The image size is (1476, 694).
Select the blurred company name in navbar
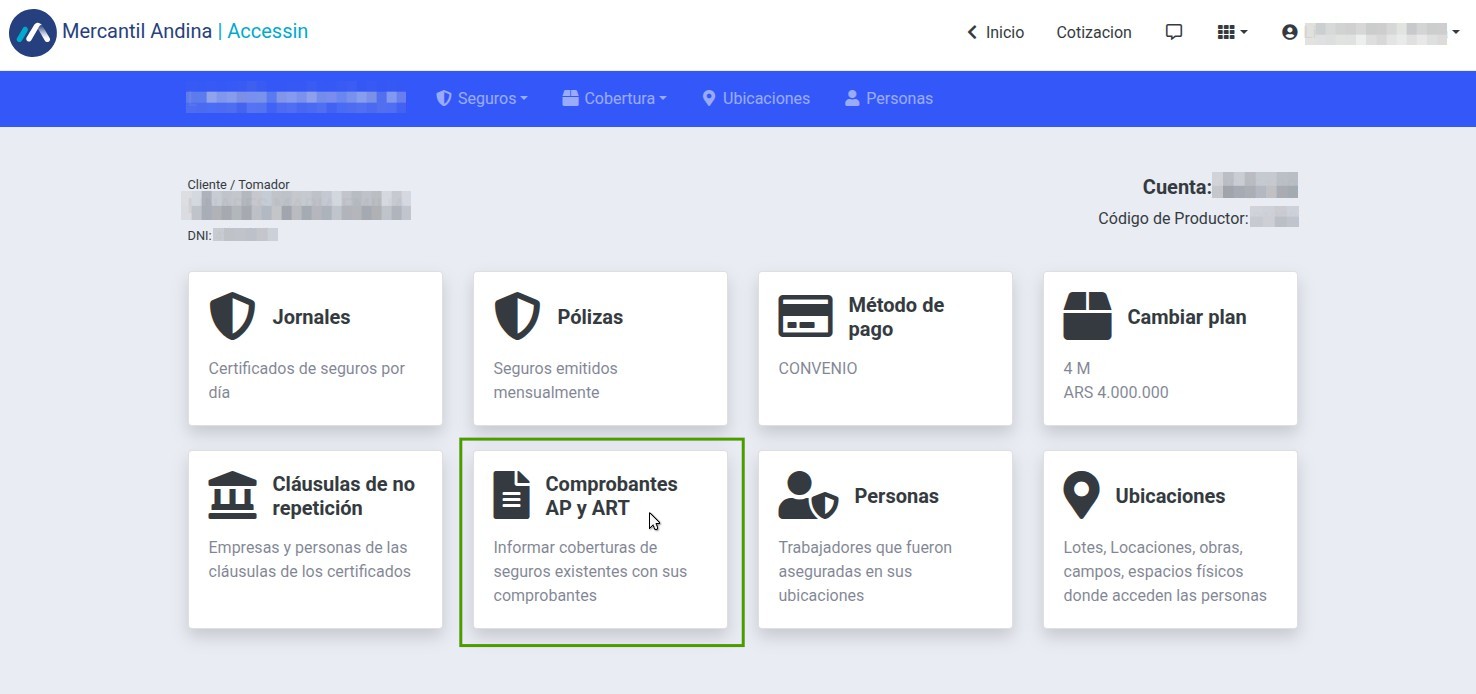pyautogui.click(x=296, y=98)
